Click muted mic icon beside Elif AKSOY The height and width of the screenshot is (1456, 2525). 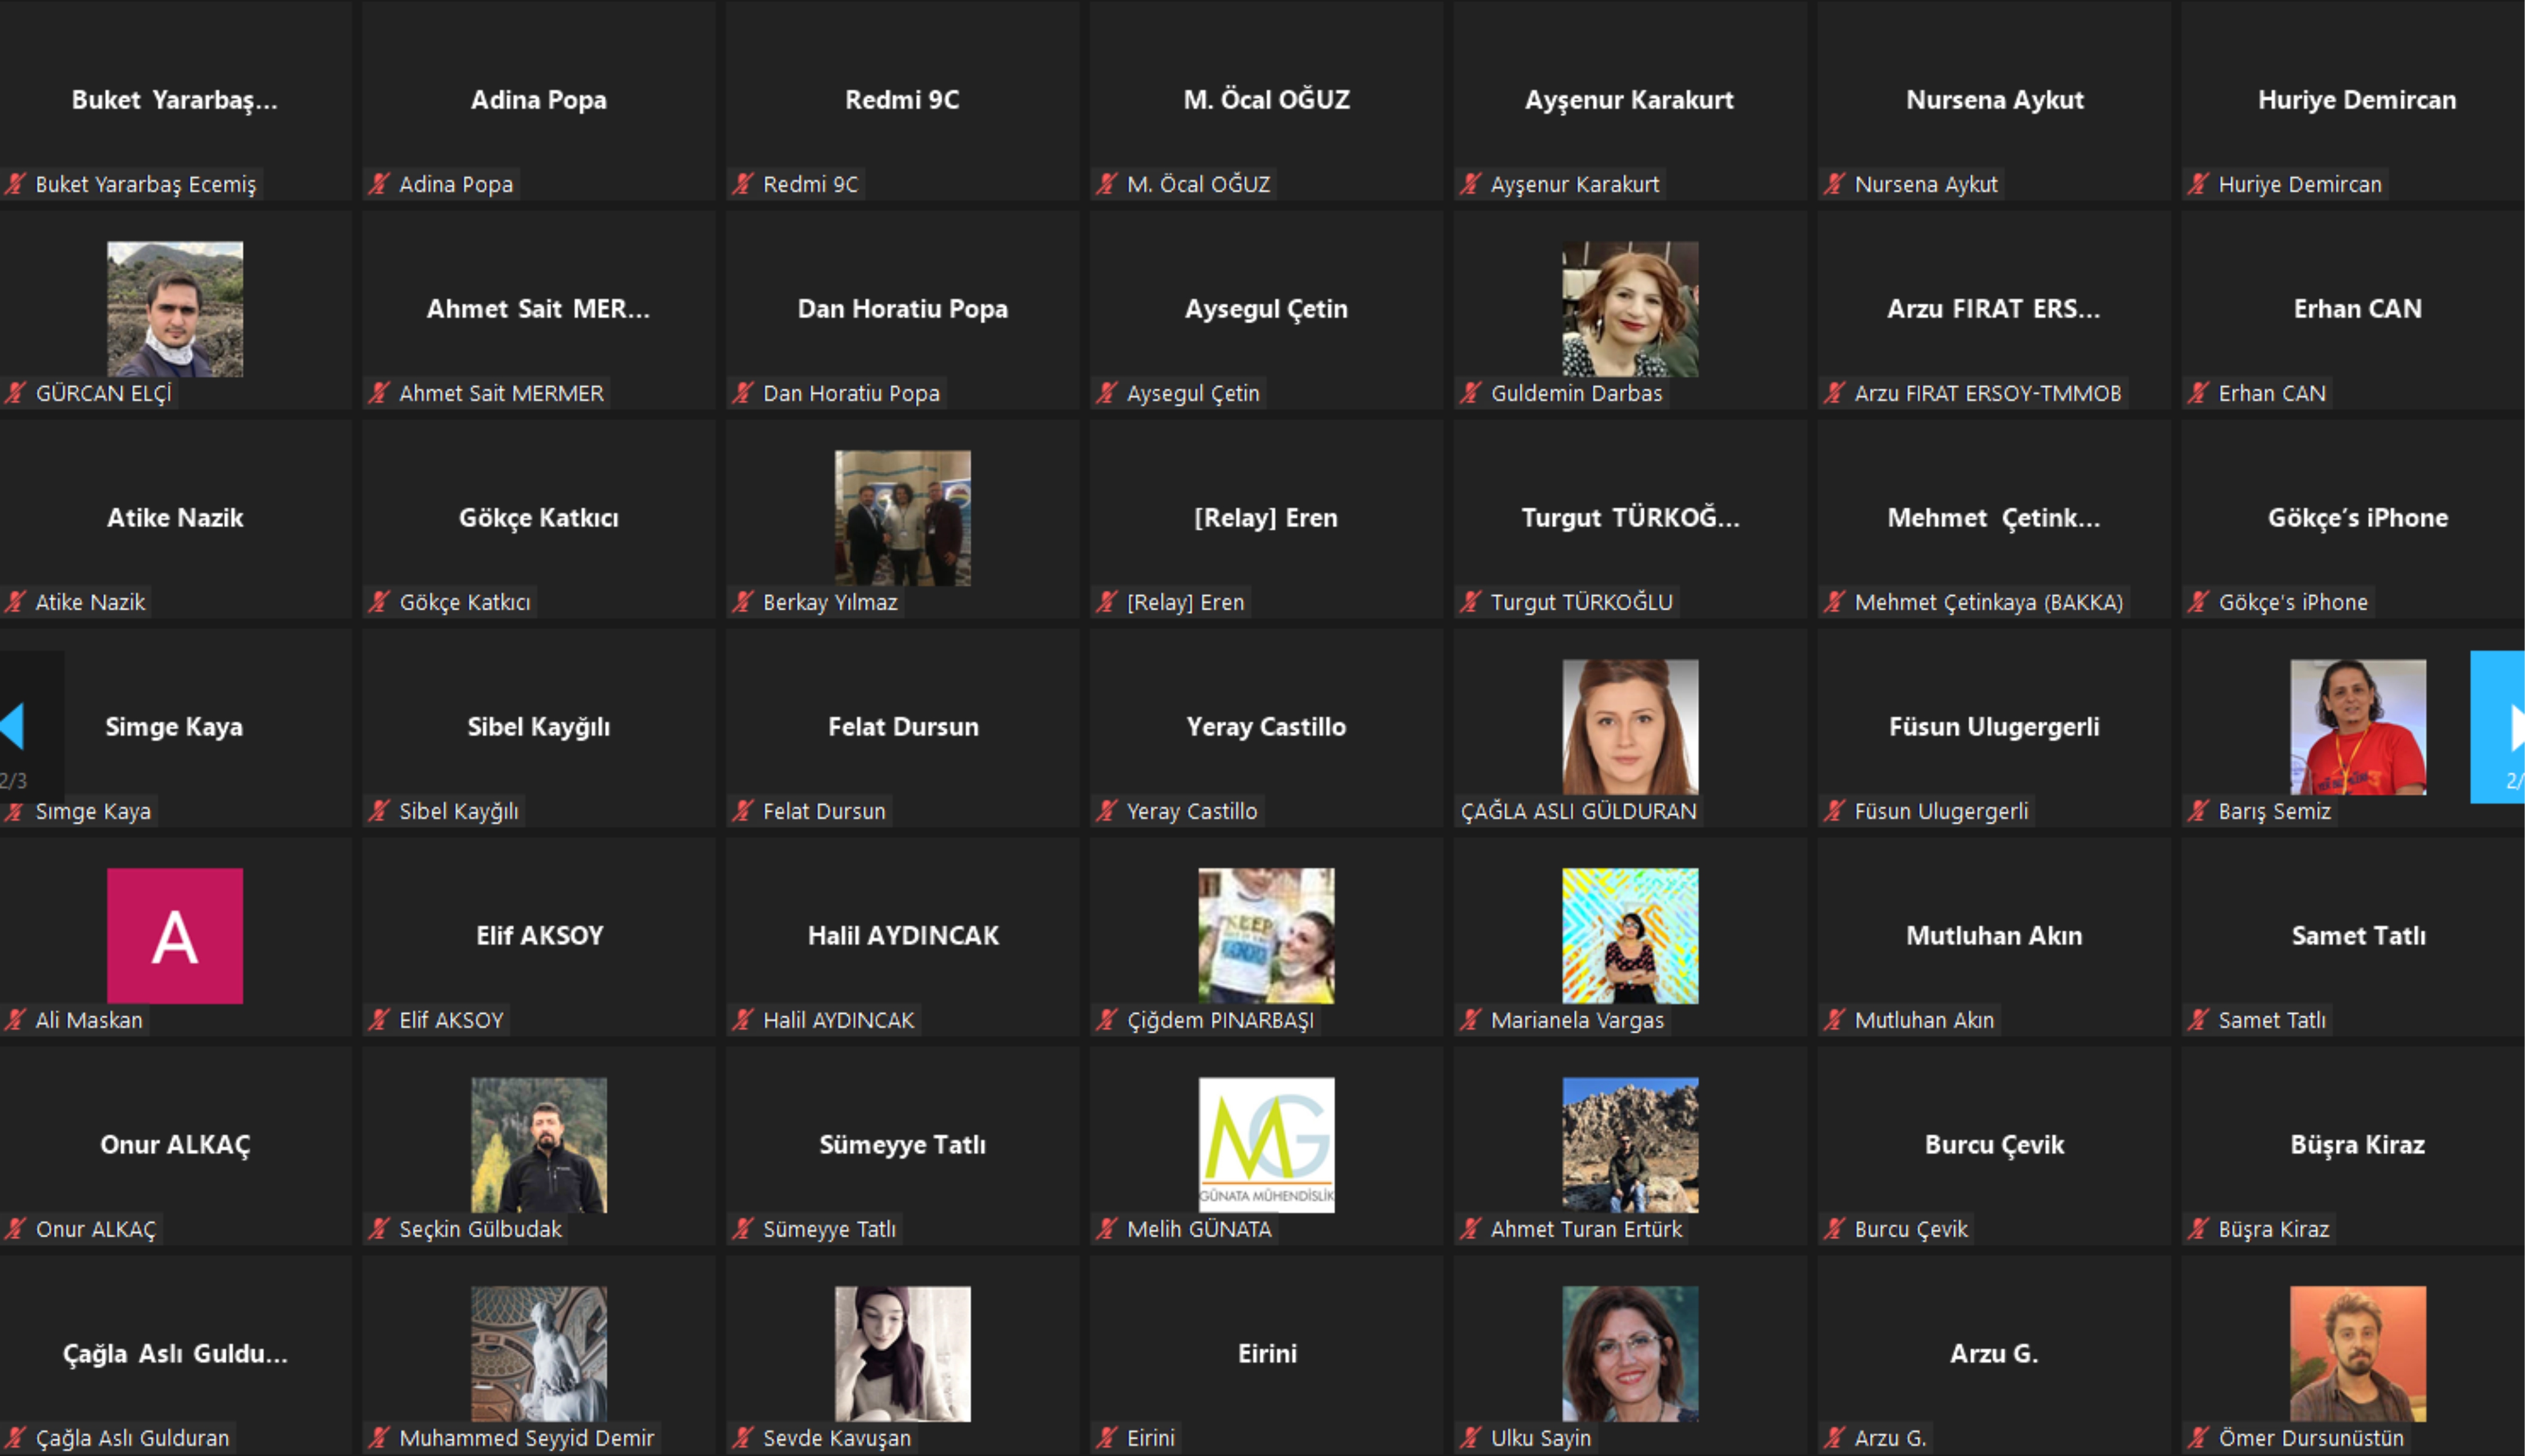click(x=378, y=1020)
